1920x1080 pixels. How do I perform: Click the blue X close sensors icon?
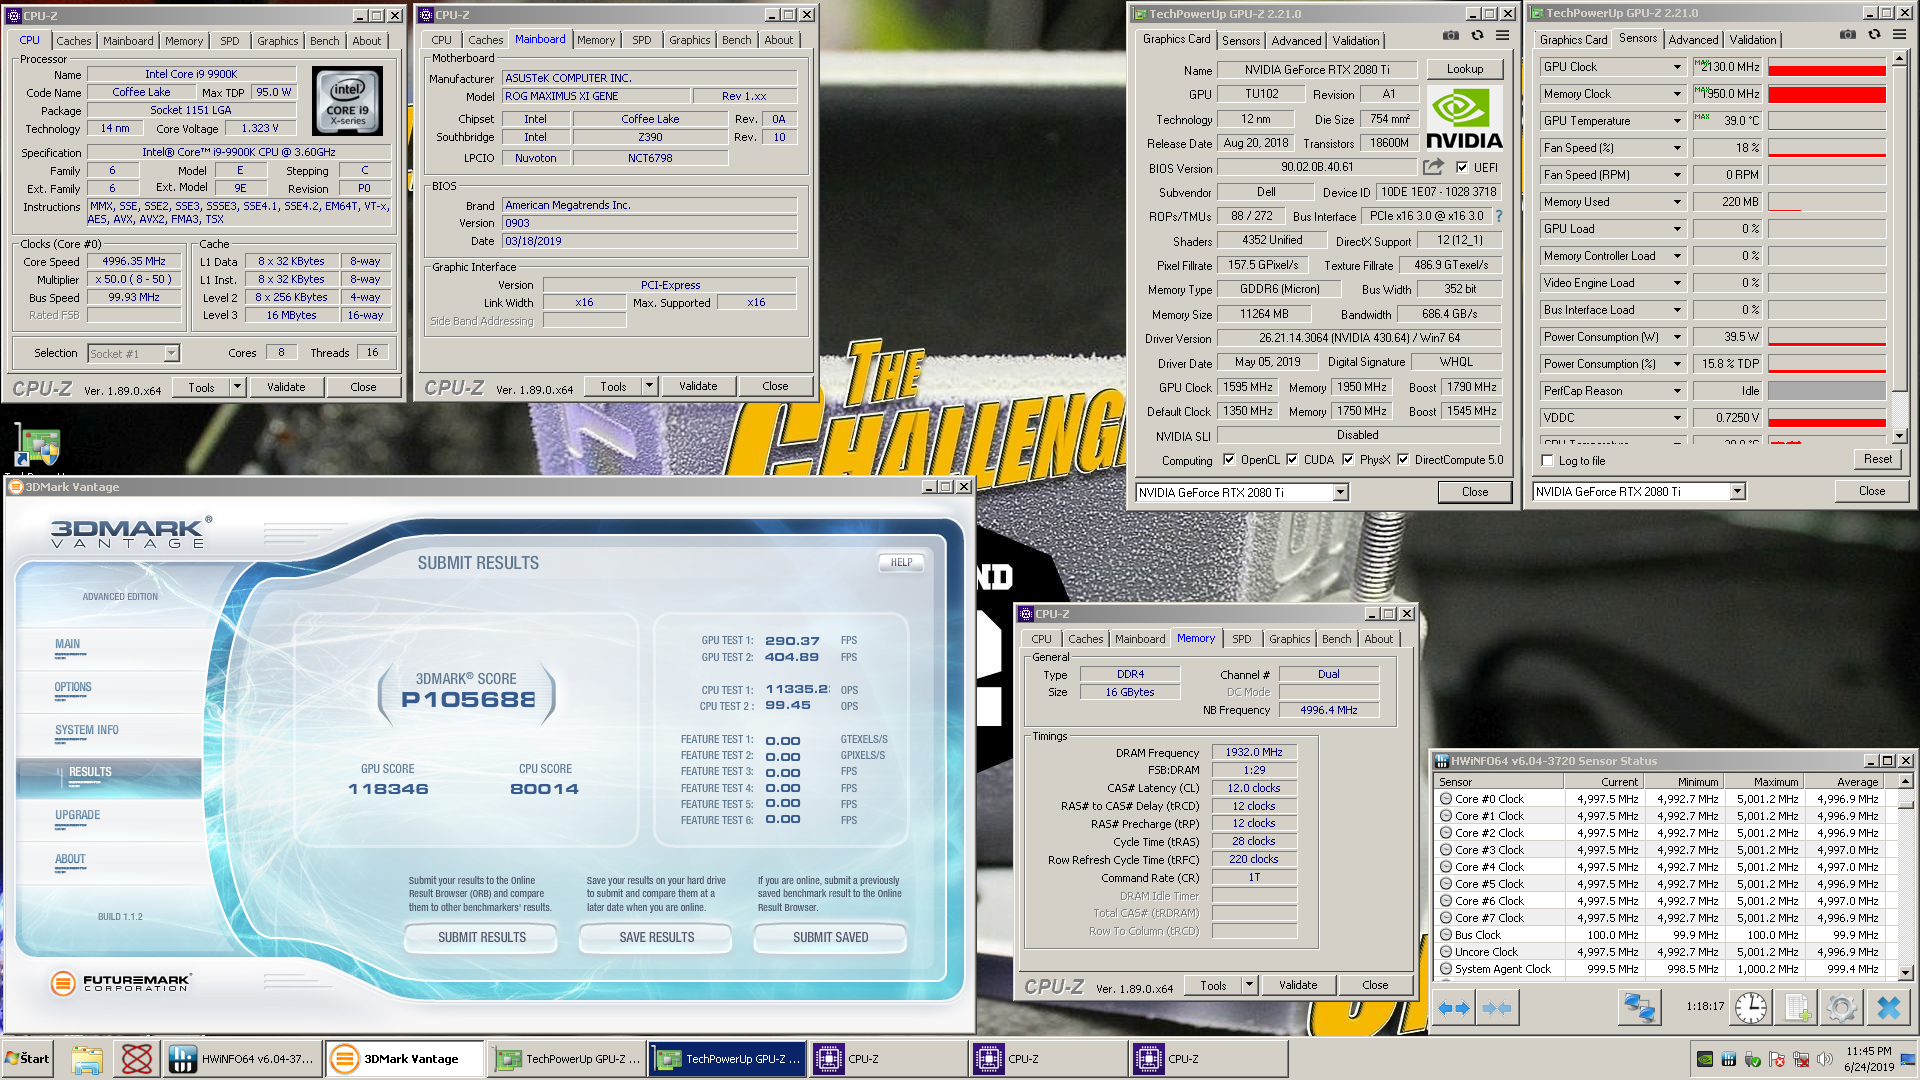click(1888, 1008)
